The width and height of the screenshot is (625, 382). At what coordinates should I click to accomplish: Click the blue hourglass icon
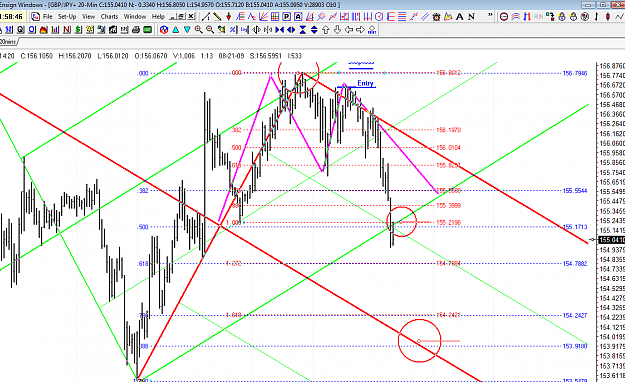click(x=303, y=30)
